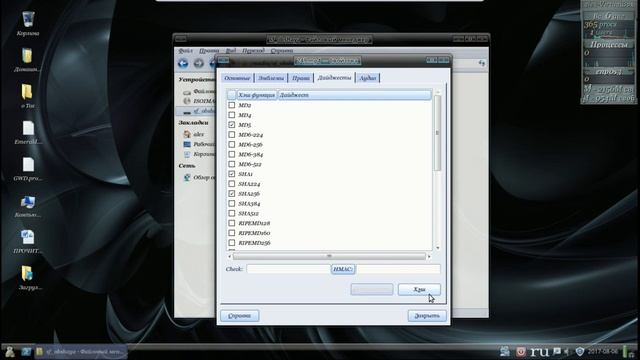Screen dimensions: 640x360
Task: Click the blue launcher icon on the taskbar
Action: [x=26, y=351]
